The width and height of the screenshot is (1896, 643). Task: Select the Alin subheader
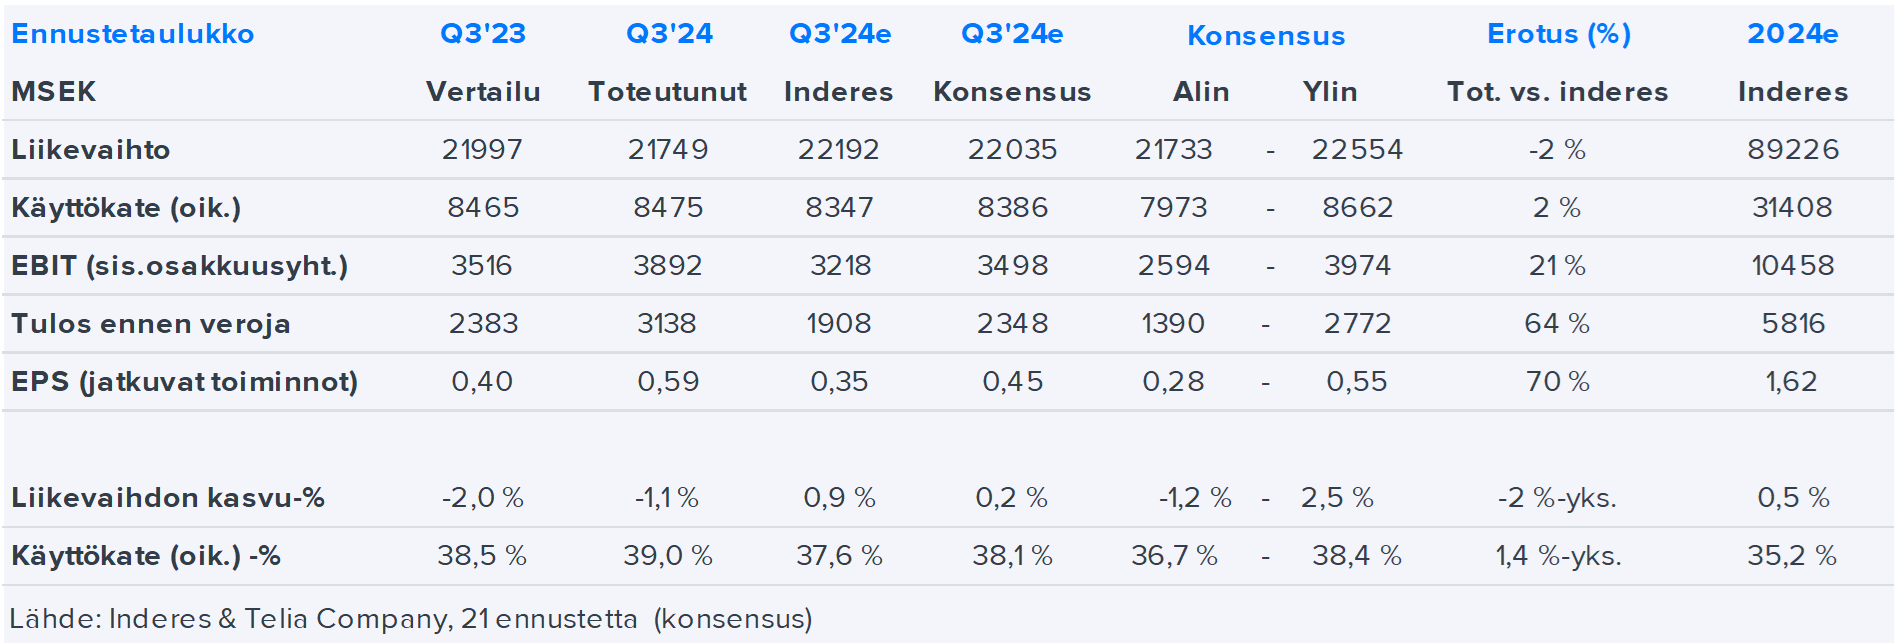pos(1200,92)
